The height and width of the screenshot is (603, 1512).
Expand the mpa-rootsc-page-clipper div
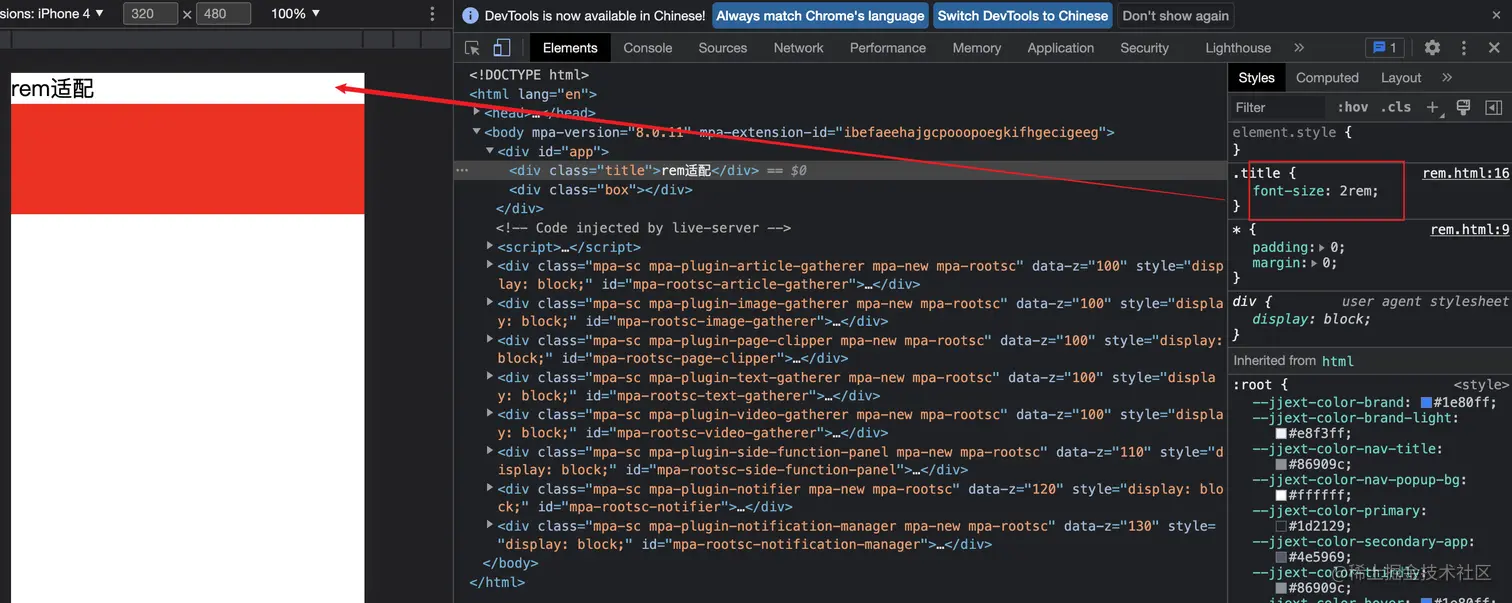click(490, 339)
